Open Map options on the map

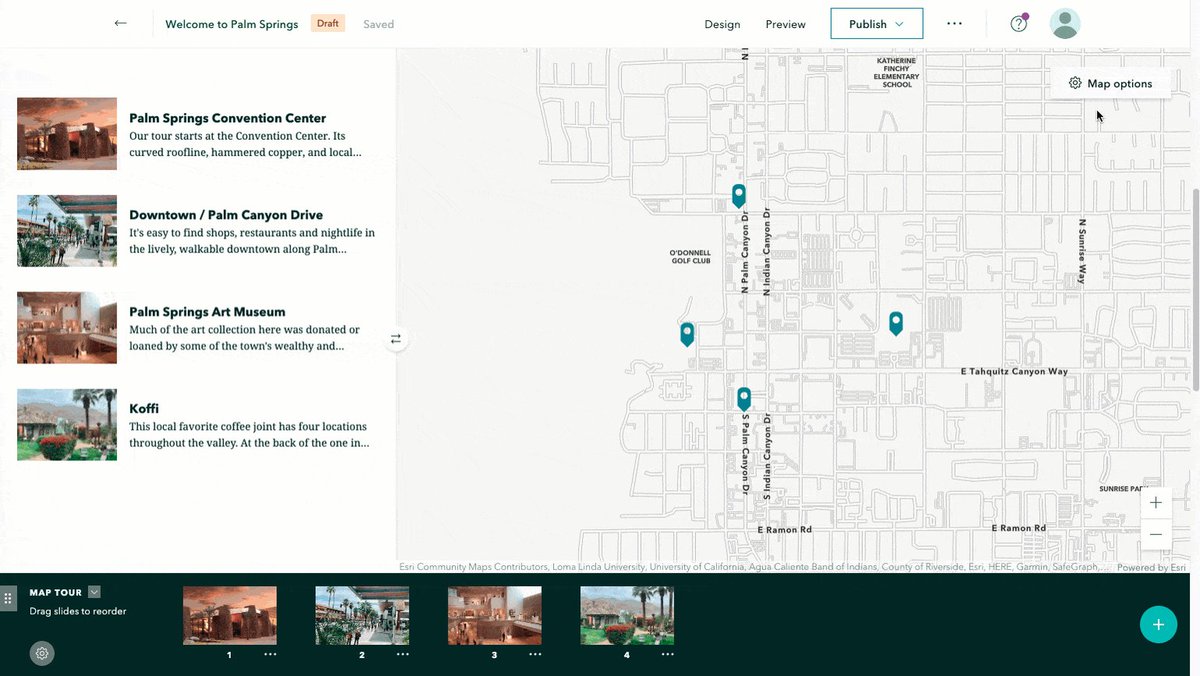[1111, 83]
